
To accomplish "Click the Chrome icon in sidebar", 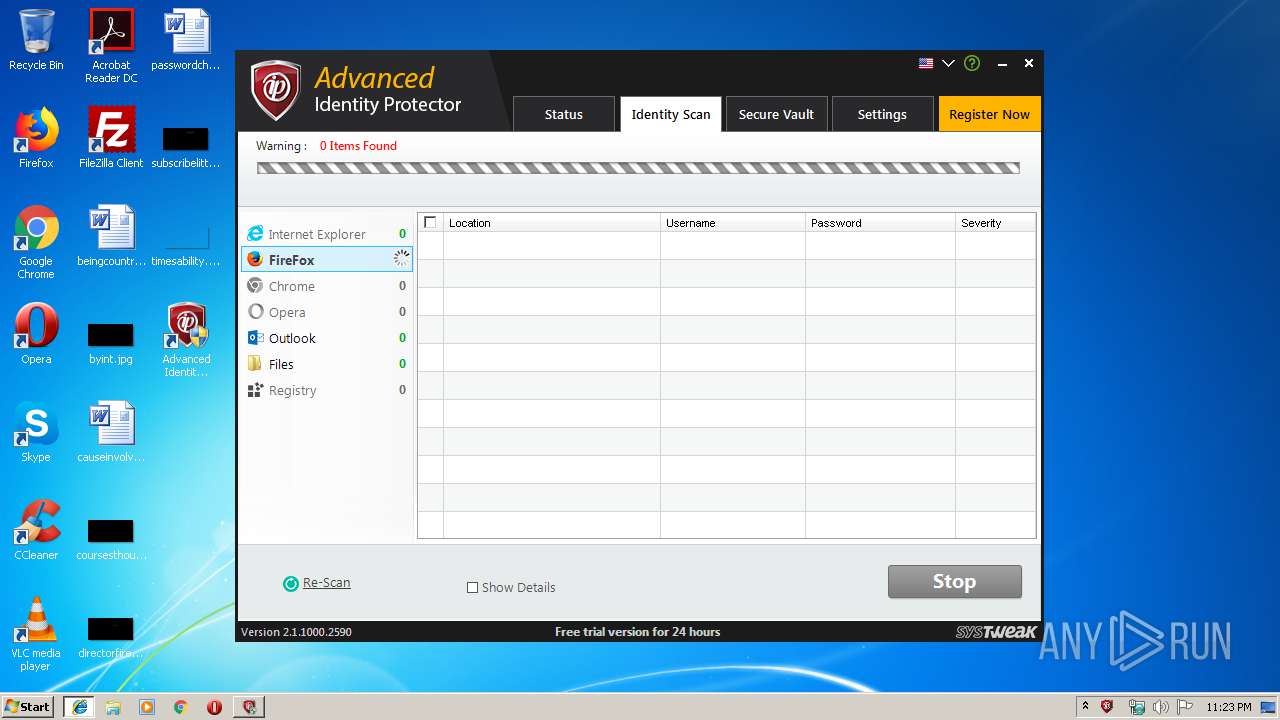I will coord(255,286).
